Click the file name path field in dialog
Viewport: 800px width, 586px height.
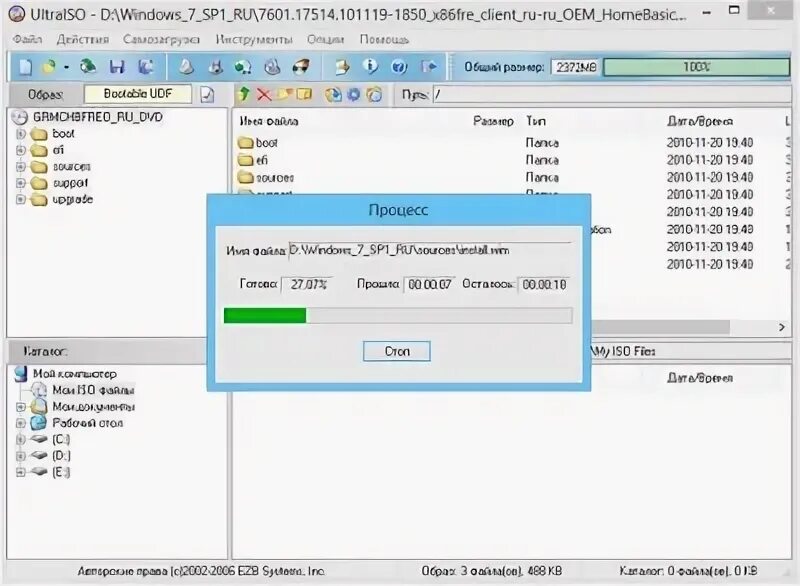[430, 250]
